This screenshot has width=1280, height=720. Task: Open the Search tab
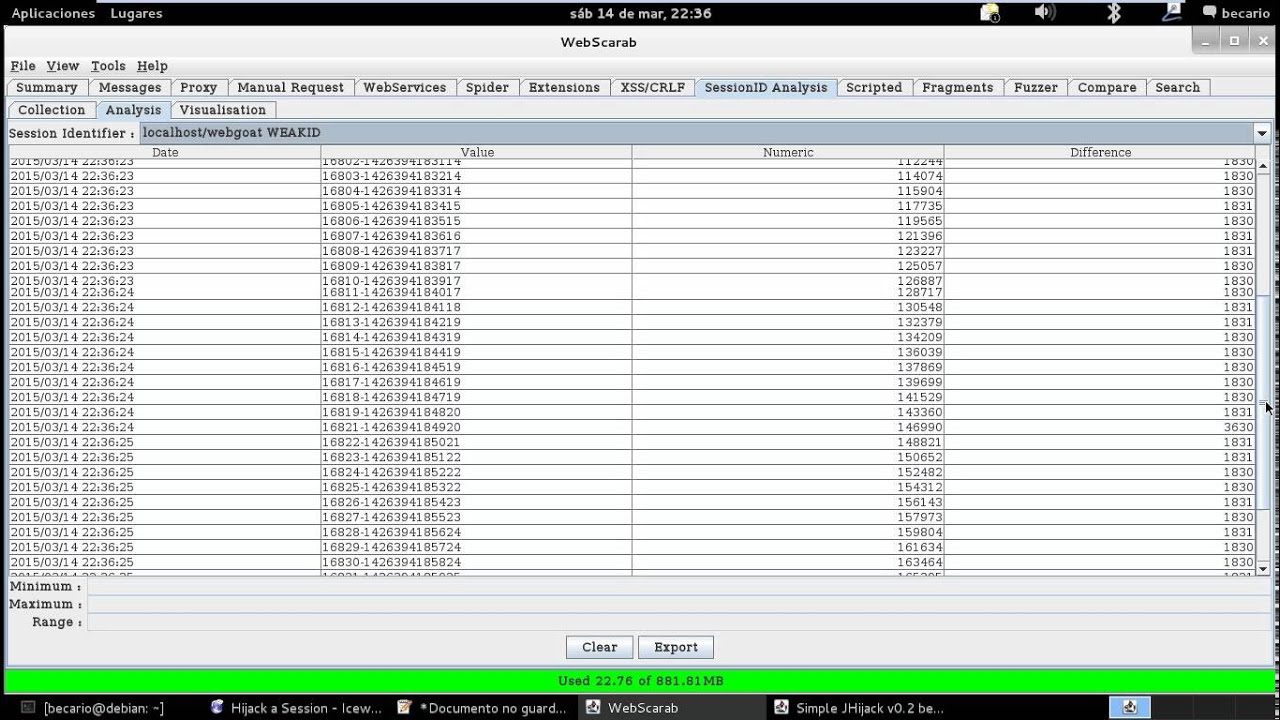click(x=1178, y=87)
